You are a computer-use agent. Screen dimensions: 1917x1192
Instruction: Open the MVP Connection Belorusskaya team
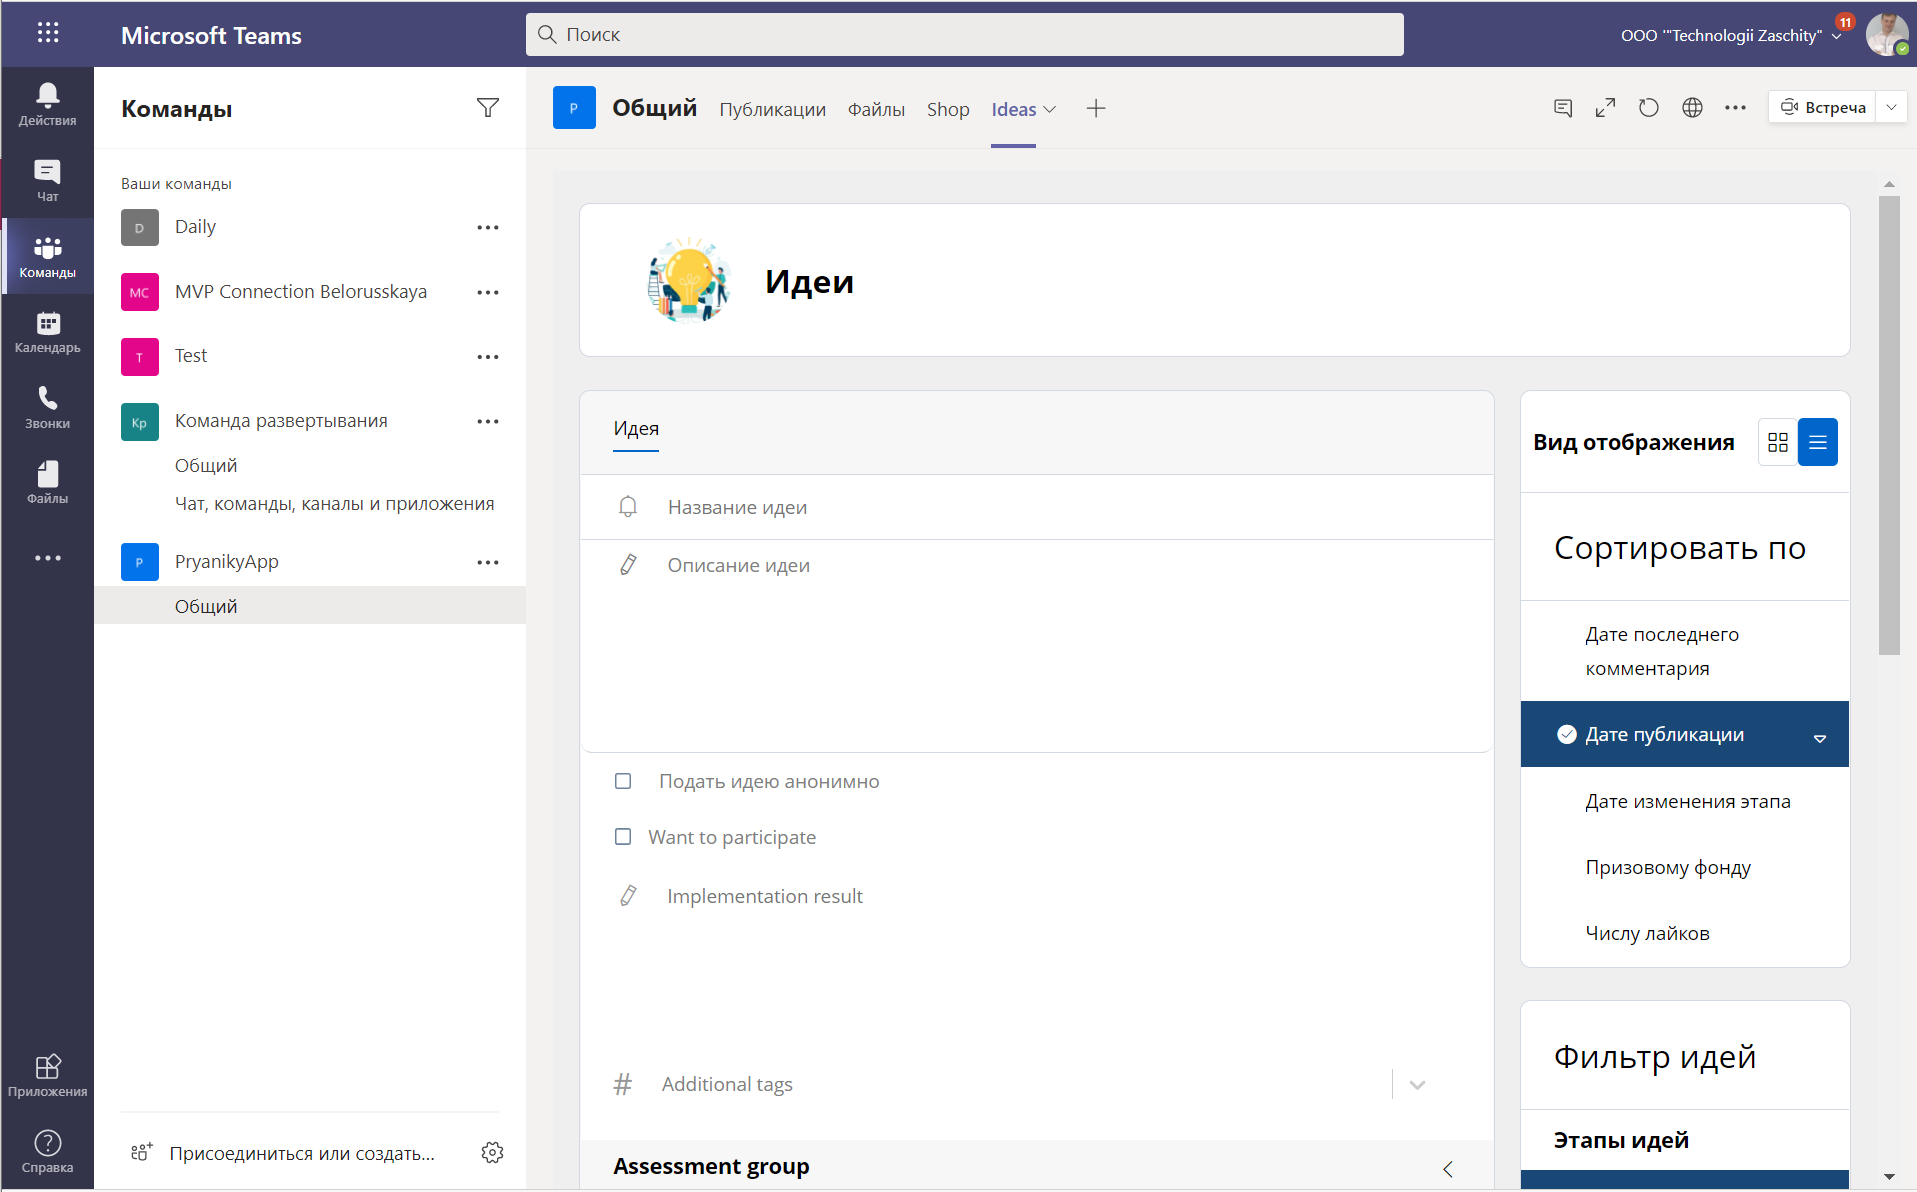[300, 292]
